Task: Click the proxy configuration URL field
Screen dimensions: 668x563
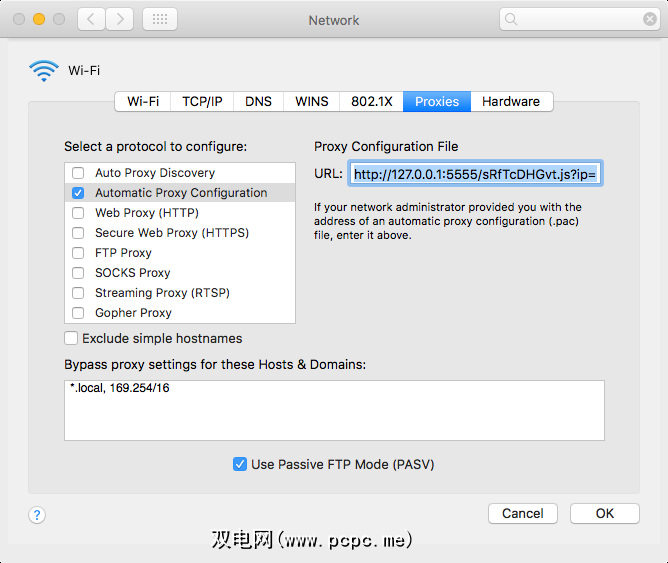Action: (475, 174)
